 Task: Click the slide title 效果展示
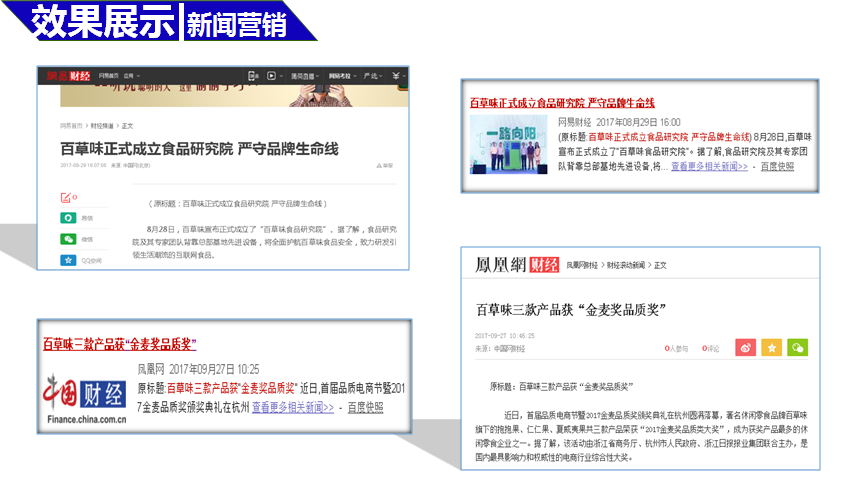pos(104,21)
